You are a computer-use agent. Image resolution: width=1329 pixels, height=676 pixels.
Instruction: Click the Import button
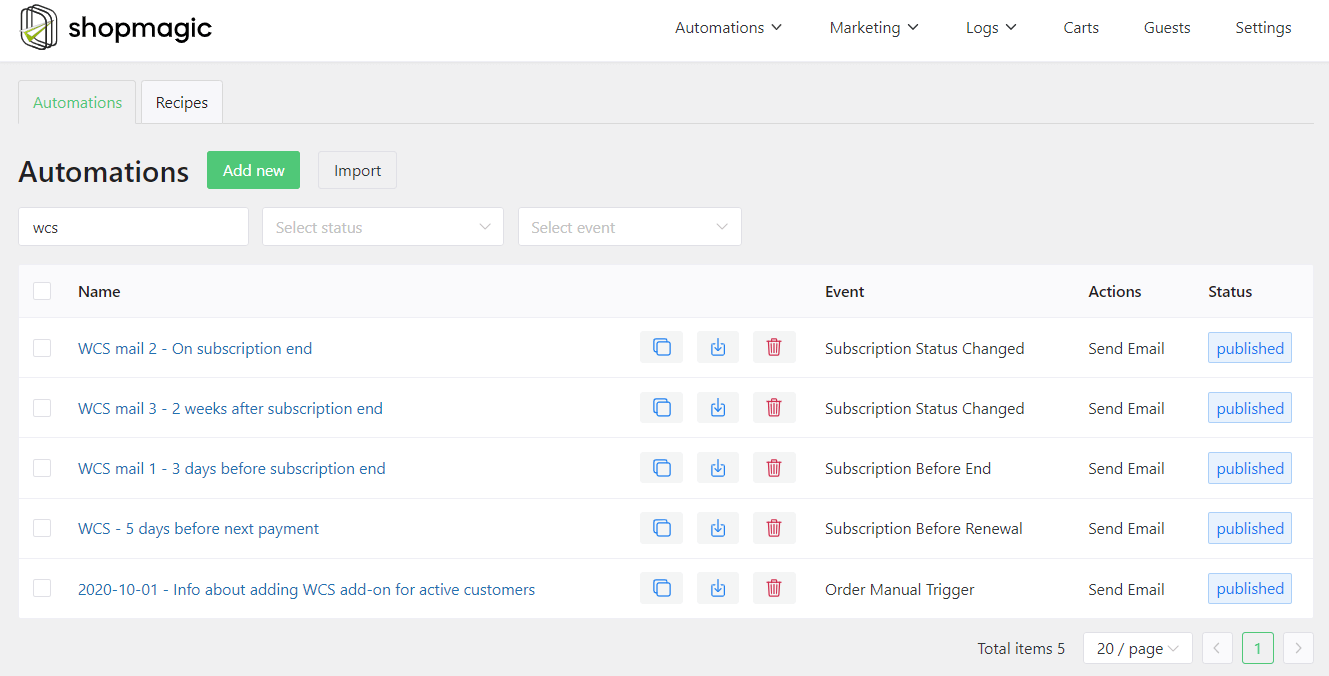[357, 170]
